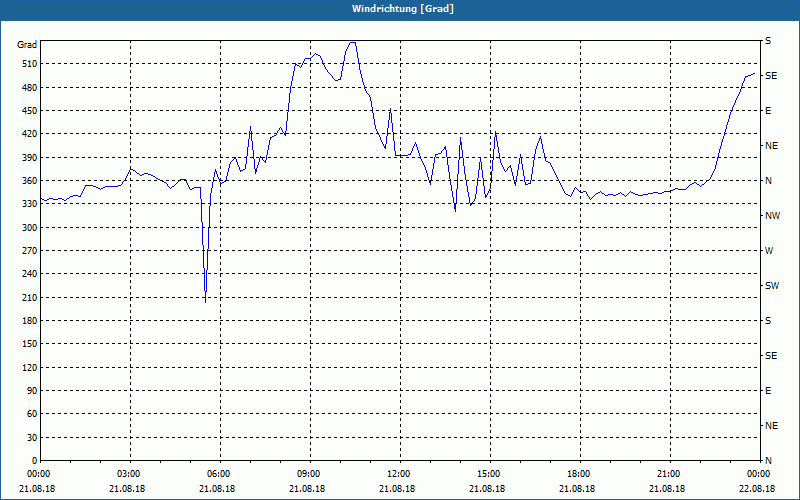The image size is (800, 500).
Task: Click the 22.08.18 date label
Action: [757, 489]
